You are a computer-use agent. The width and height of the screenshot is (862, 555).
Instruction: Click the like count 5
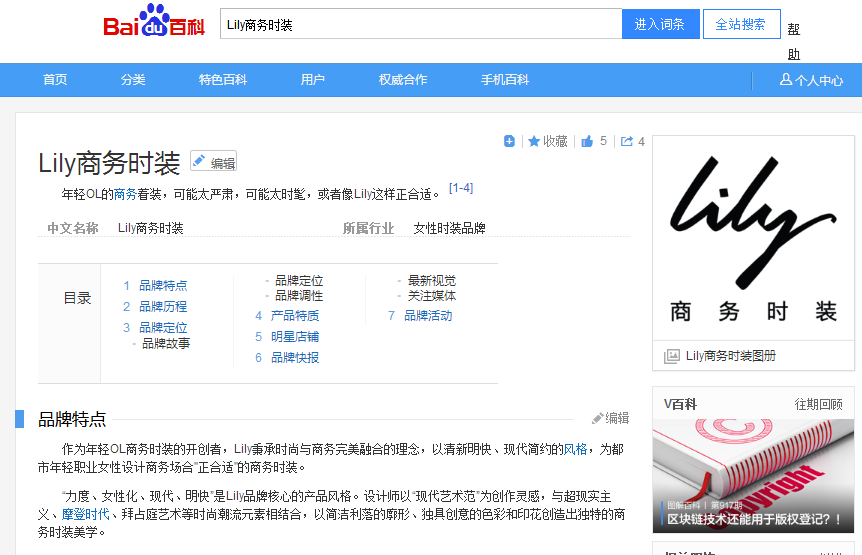[x=603, y=141]
